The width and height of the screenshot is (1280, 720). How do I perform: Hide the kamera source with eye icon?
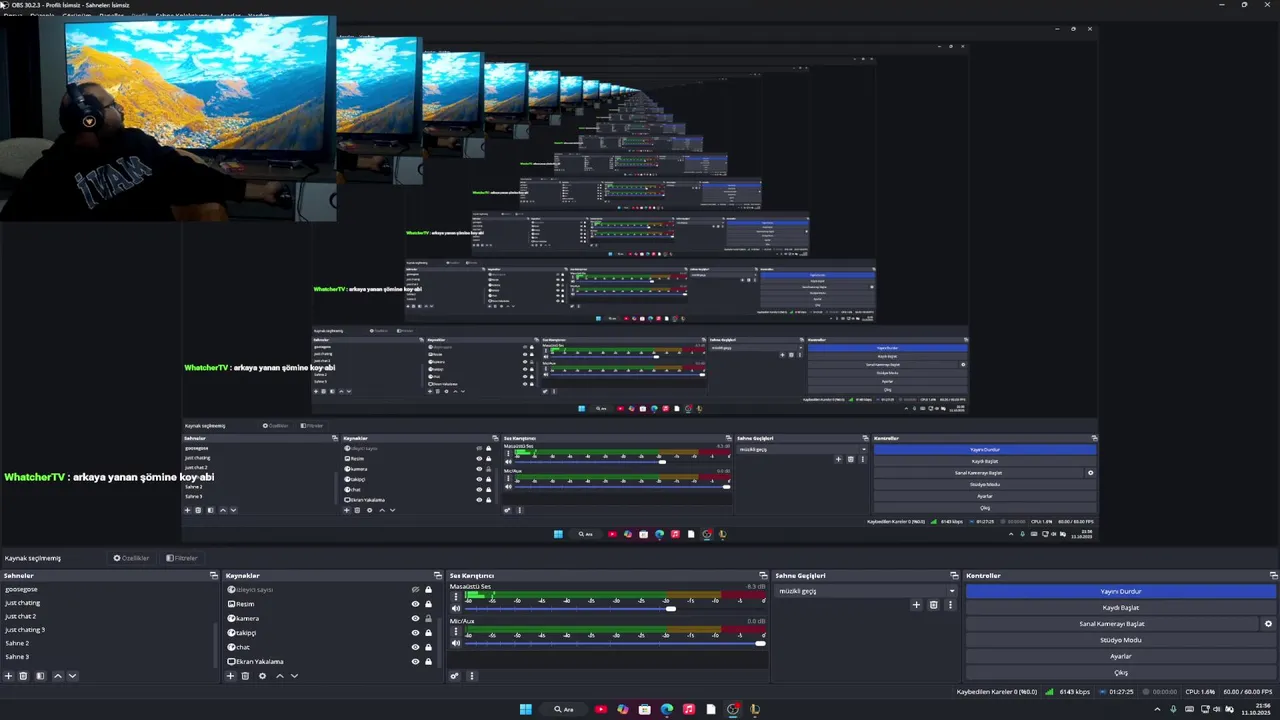pyautogui.click(x=415, y=618)
